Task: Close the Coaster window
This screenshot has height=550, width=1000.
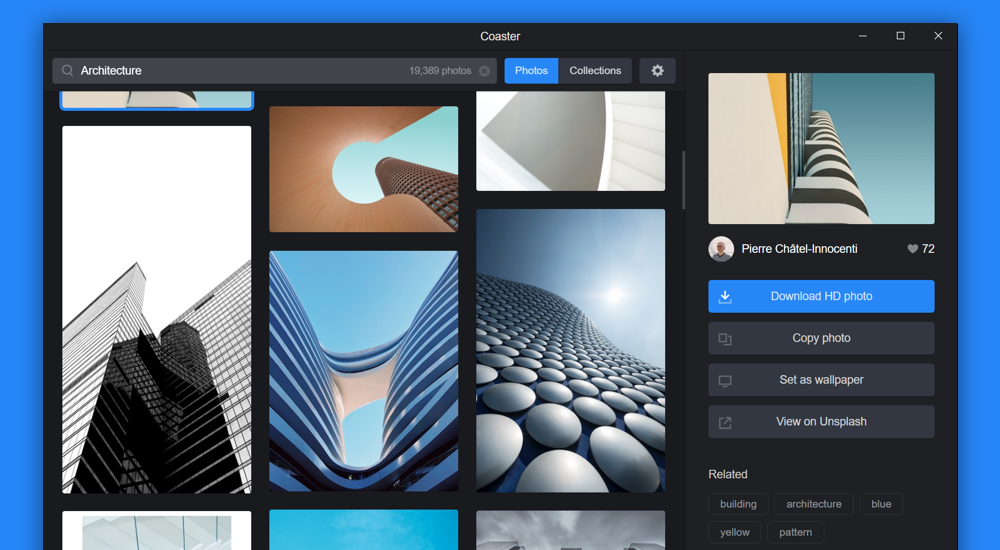Action: coord(938,36)
